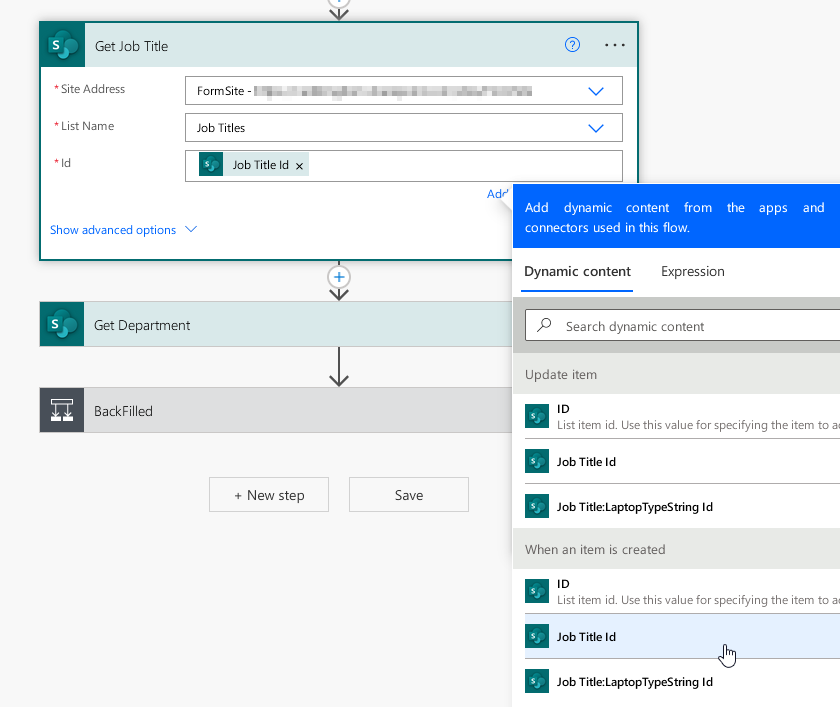Click the SharePoint icon on Get Job Title
Image resolution: width=840 pixels, height=707 pixels.
click(x=62, y=46)
